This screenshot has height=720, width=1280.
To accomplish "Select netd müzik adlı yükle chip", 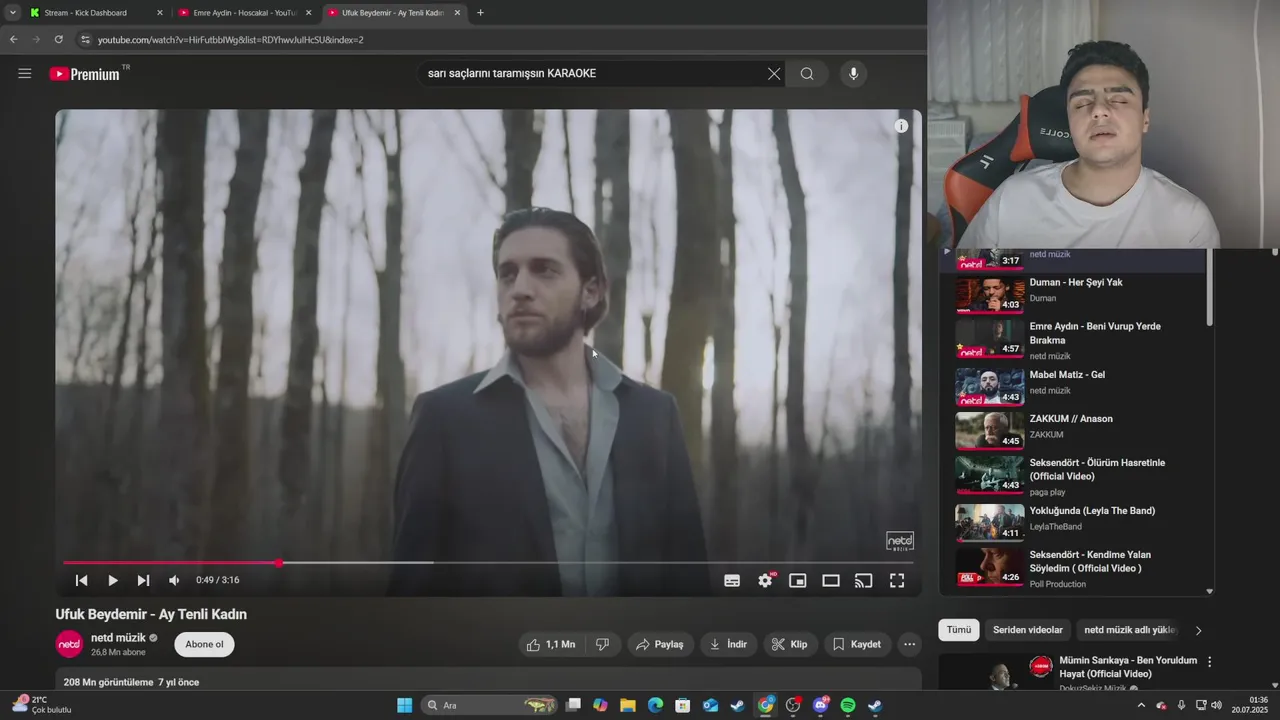I will coord(1130,630).
